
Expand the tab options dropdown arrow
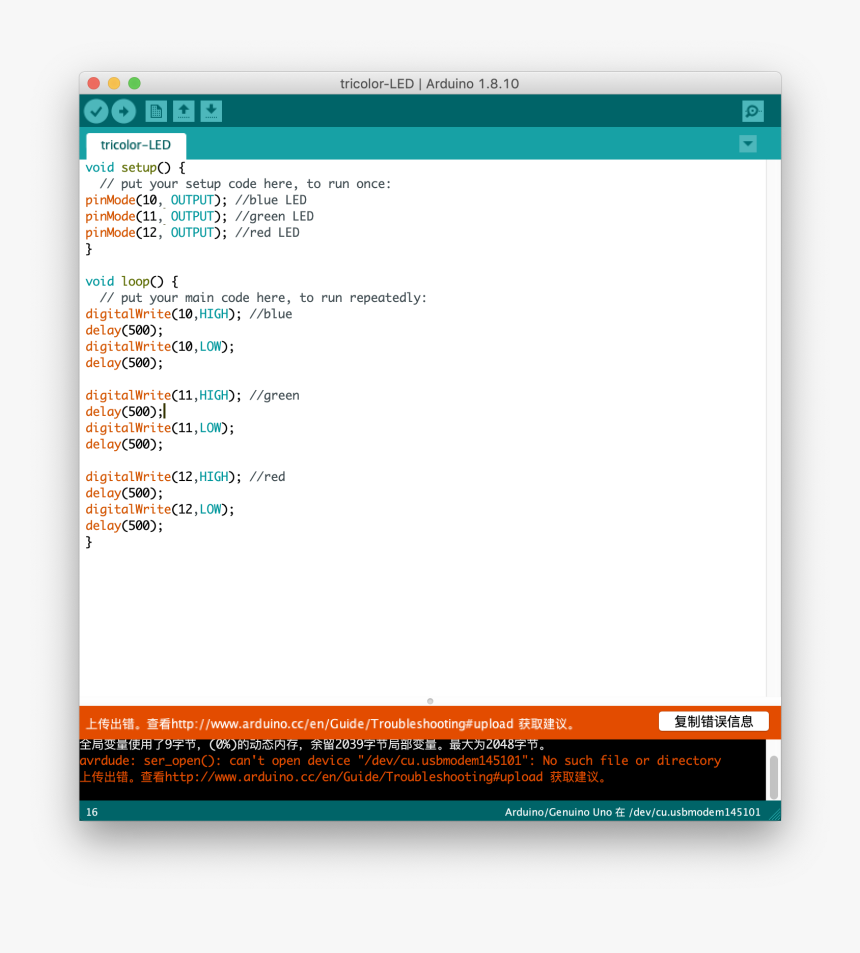747,144
